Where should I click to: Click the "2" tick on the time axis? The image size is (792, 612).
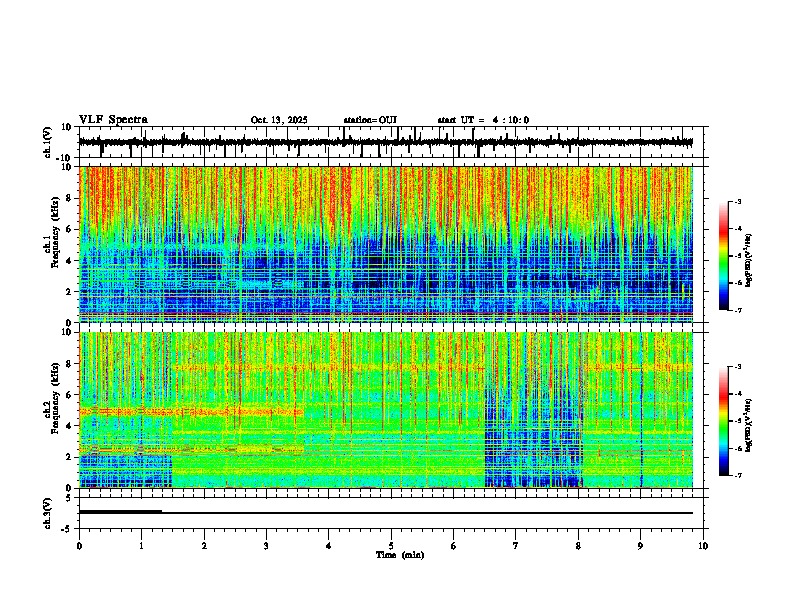[204, 546]
